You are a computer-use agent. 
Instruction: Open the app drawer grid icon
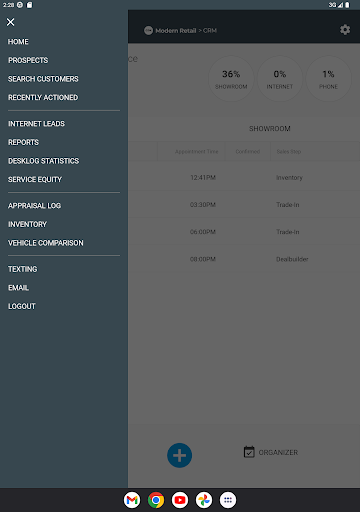point(228,500)
